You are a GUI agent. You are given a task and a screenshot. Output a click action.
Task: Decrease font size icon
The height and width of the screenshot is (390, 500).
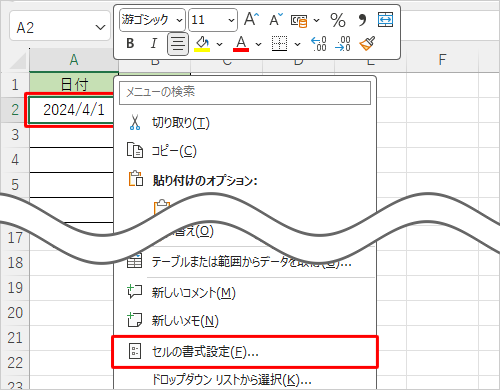pos(276,19)
